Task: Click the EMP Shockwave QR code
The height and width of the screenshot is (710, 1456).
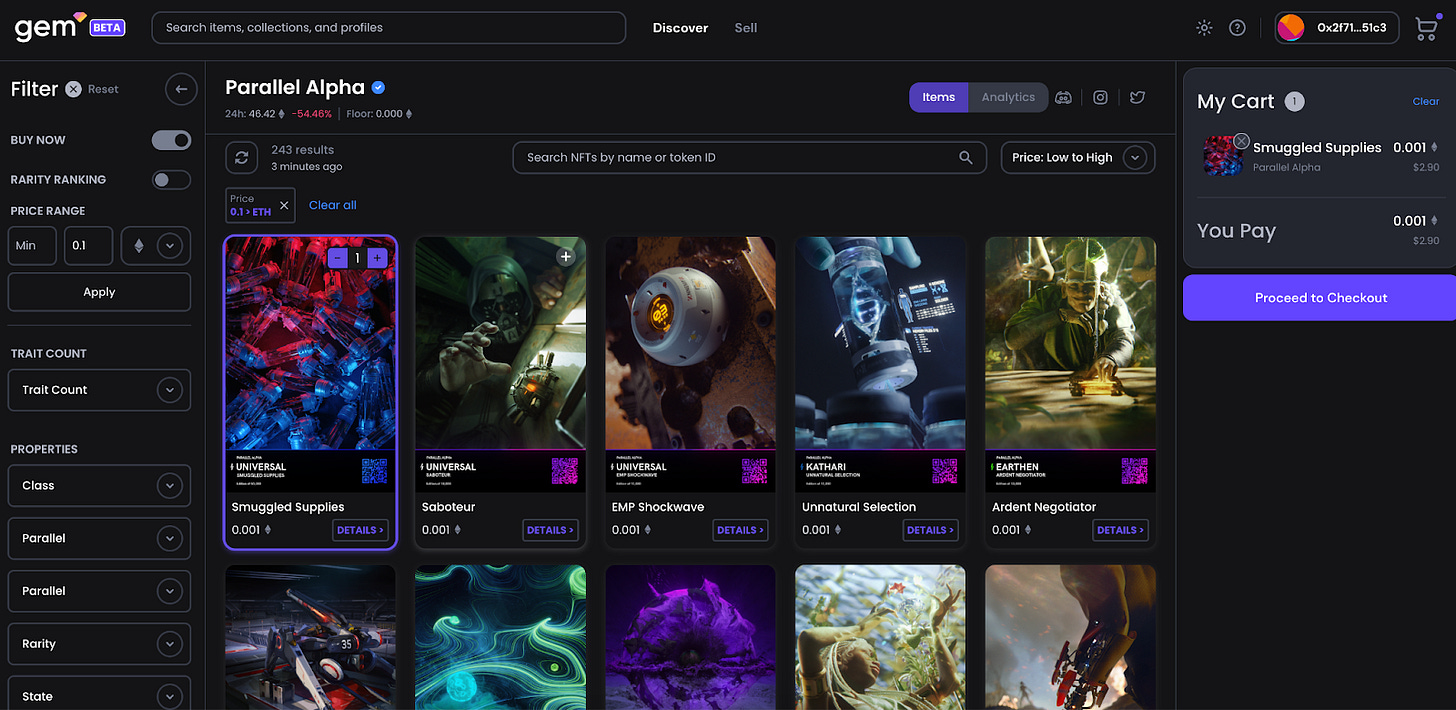Action: click(755, 471)
